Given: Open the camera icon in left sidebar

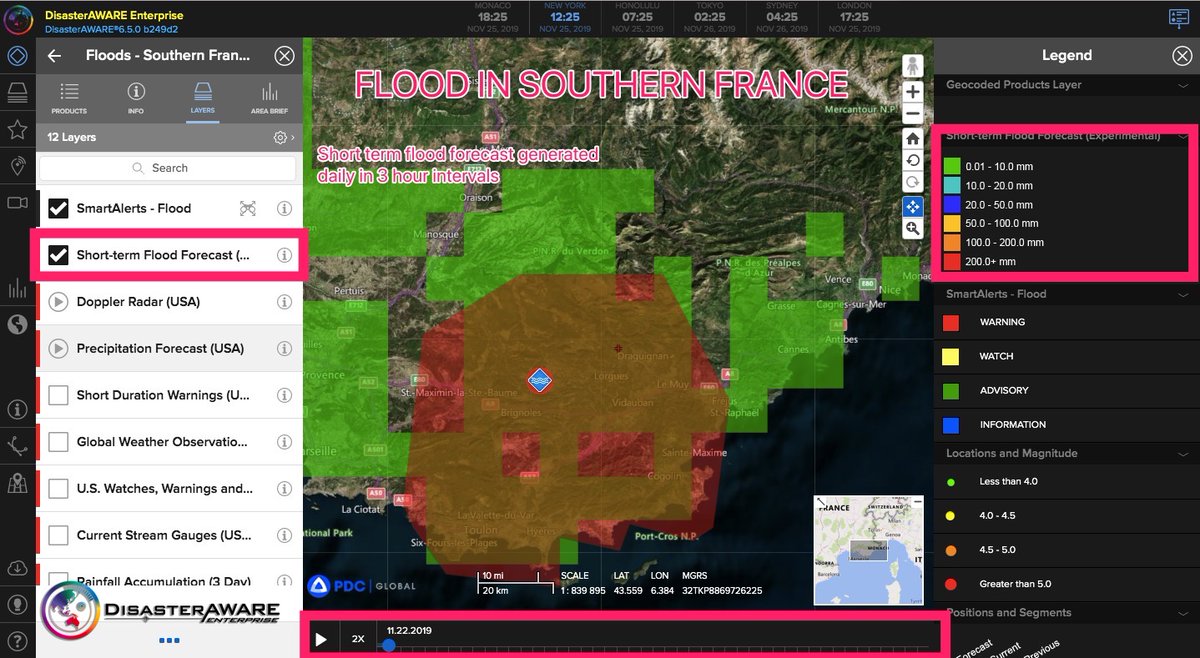Looking at the screenshot, I should click(x=17, y=202).
